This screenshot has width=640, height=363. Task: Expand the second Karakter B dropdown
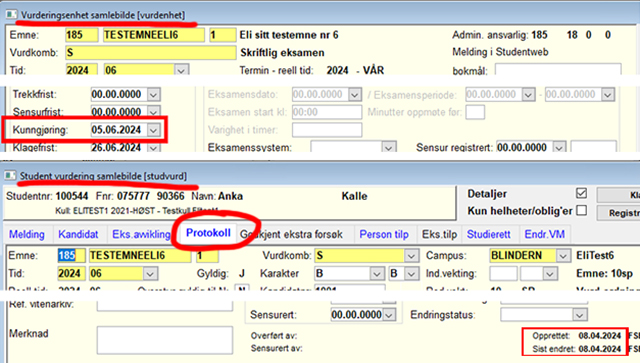coord(411,274)
